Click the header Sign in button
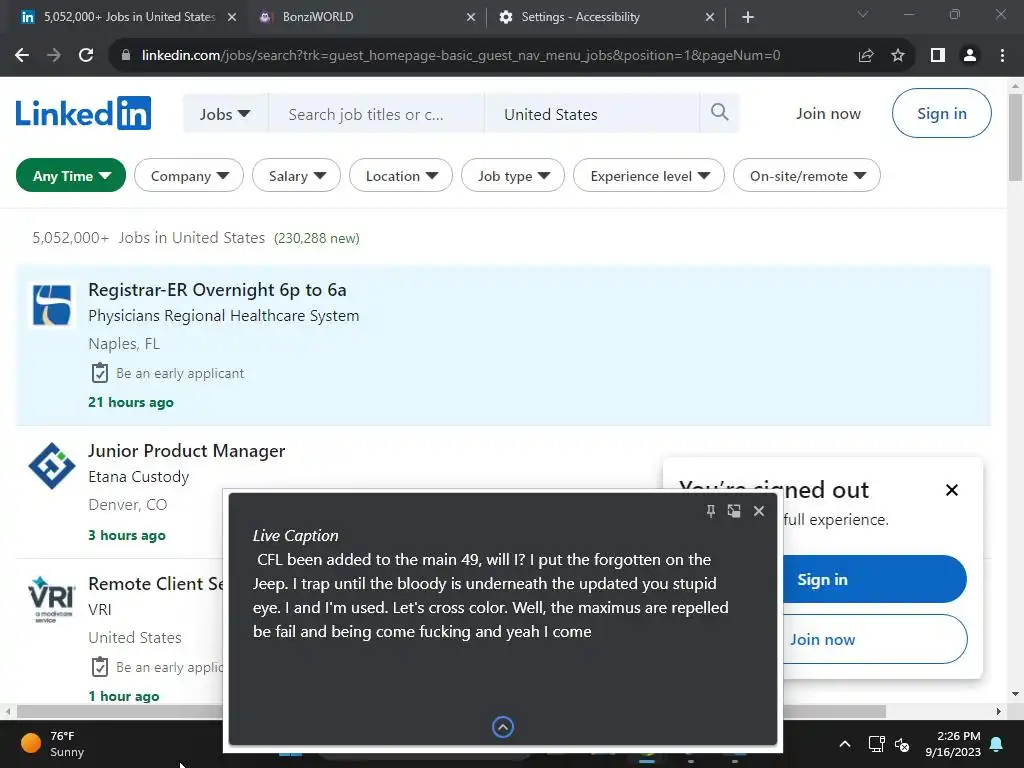 (941, 113)
